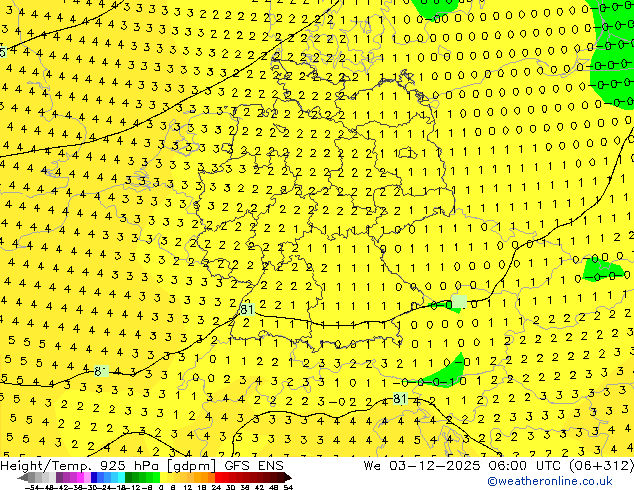Select the dark green swatch above -12 in legend
Image resolution: width=634 pixels, height=490 pixels.
(x=129, y=477)
